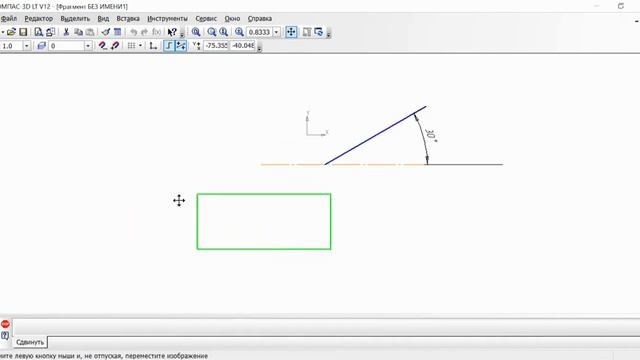This screenshot has height=360, width=640.
Task: Click the zoom scale magnifier icon next to 0.8333
Action: [239, 32]
